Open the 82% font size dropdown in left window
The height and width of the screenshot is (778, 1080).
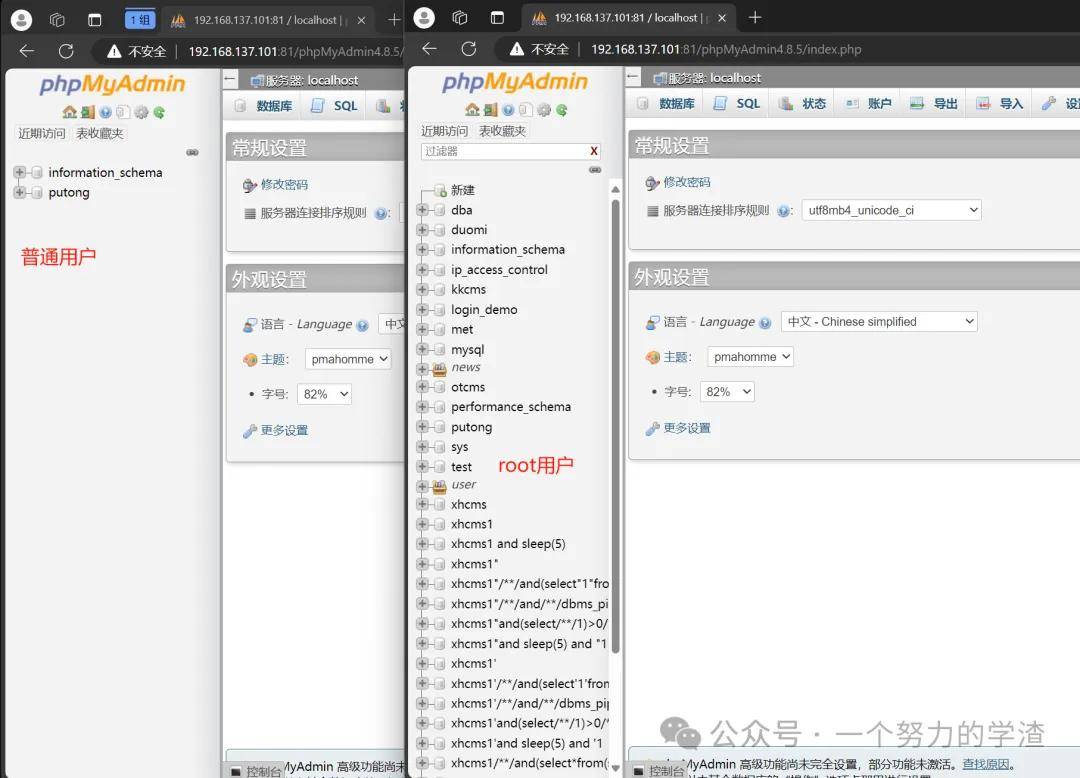(x=324, y=394)
